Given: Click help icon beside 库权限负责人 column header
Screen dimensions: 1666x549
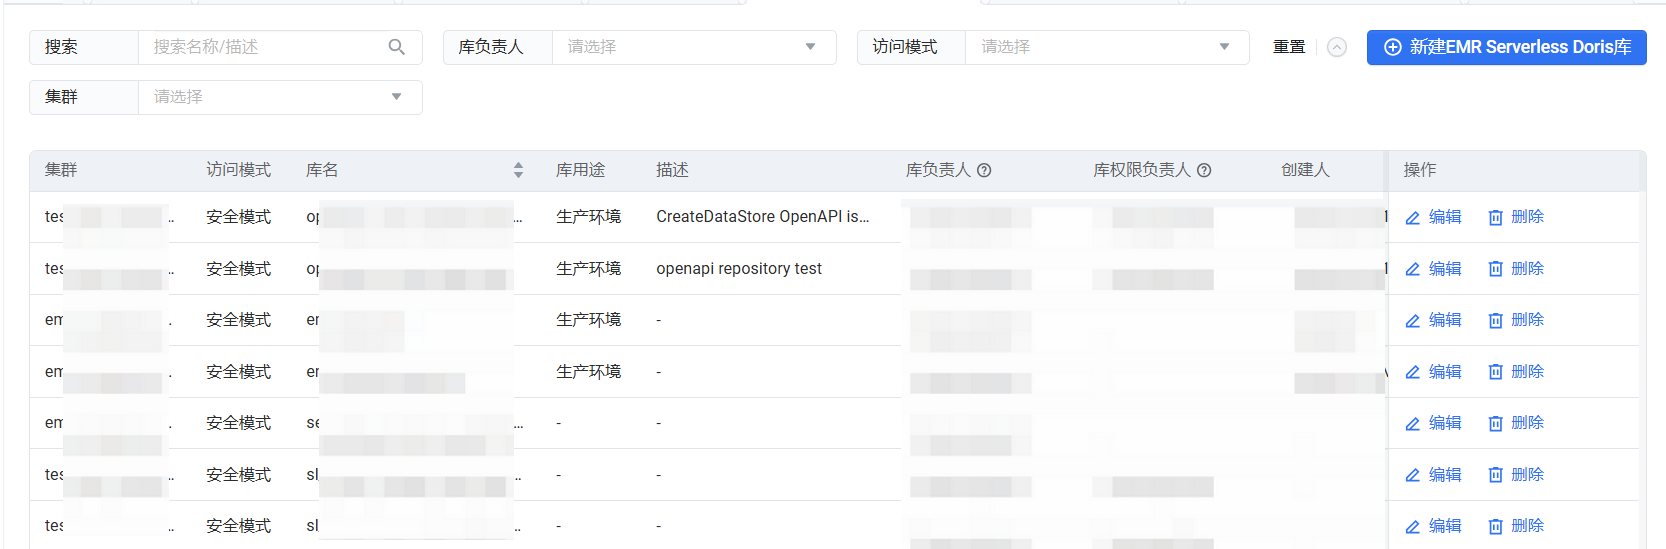Looking at the screenshot, I should (1204, 170).
